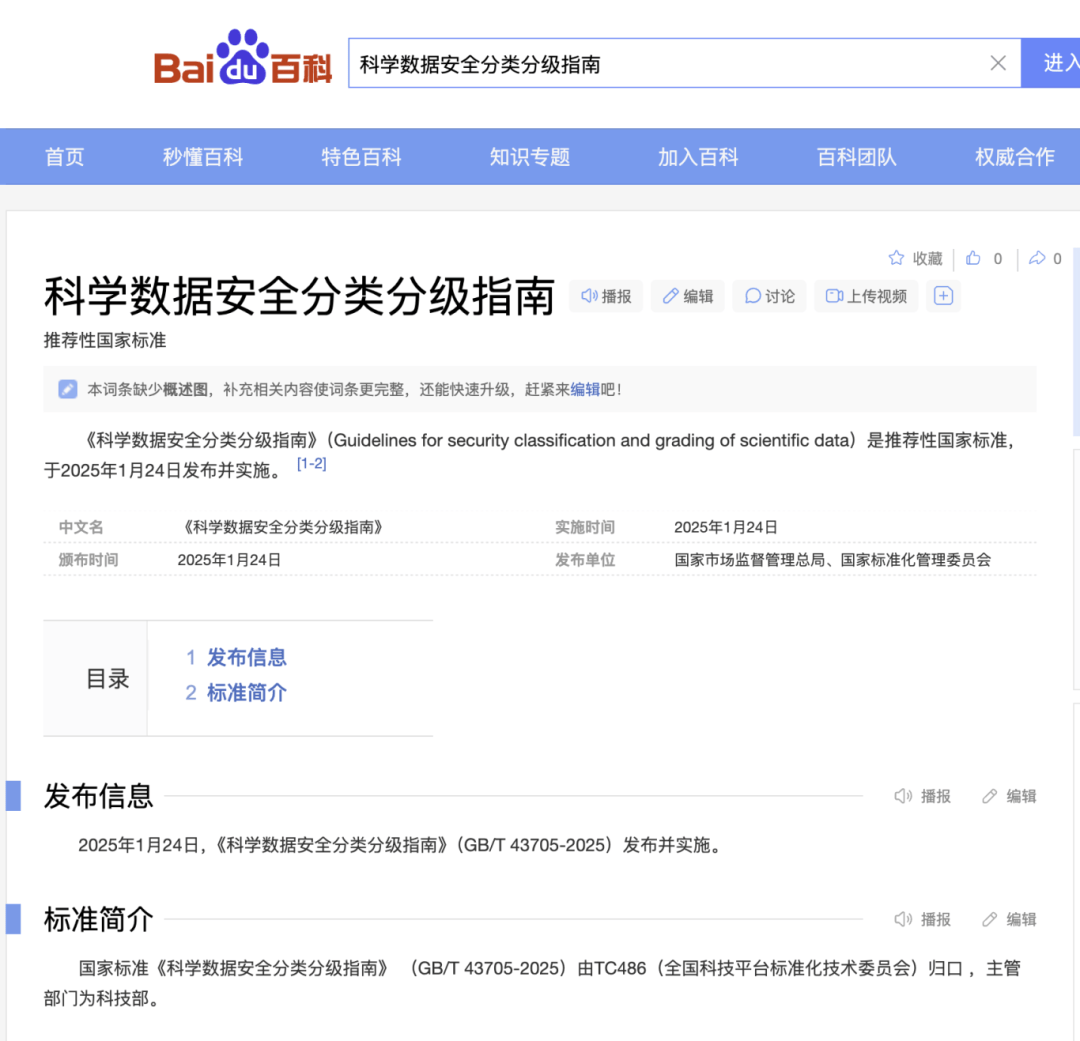
Task: Click the plus icon beside 上传视频
Action: pyautogui.click(x=943, y=296)
